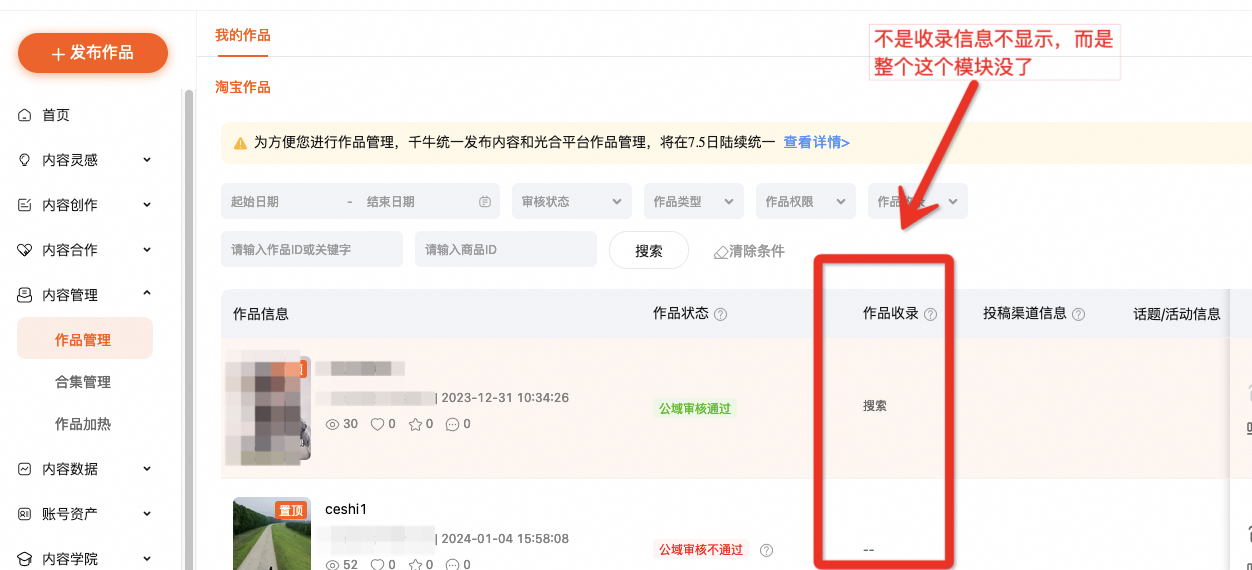Click the views eye icon showing 30
The height and width of the screenshot is (570, 1252).
pyautogui.click(x=333, y=424)
